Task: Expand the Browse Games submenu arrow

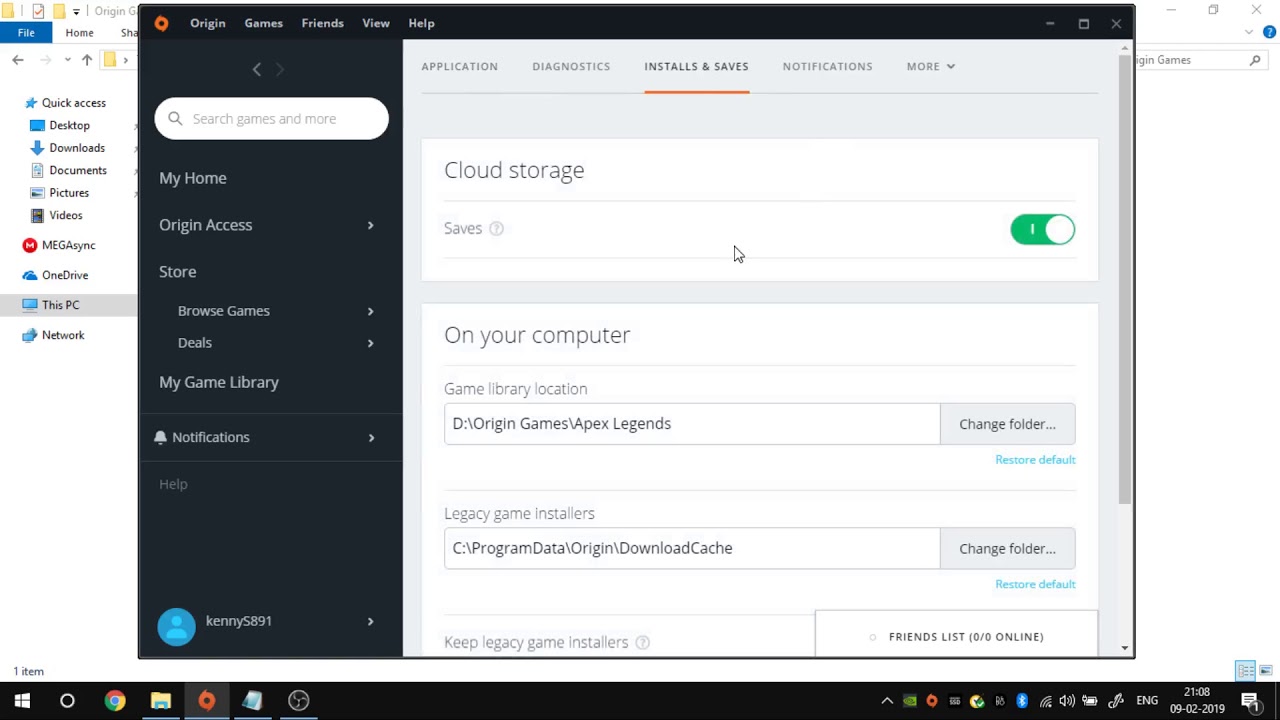Action: tap(370, 311)
